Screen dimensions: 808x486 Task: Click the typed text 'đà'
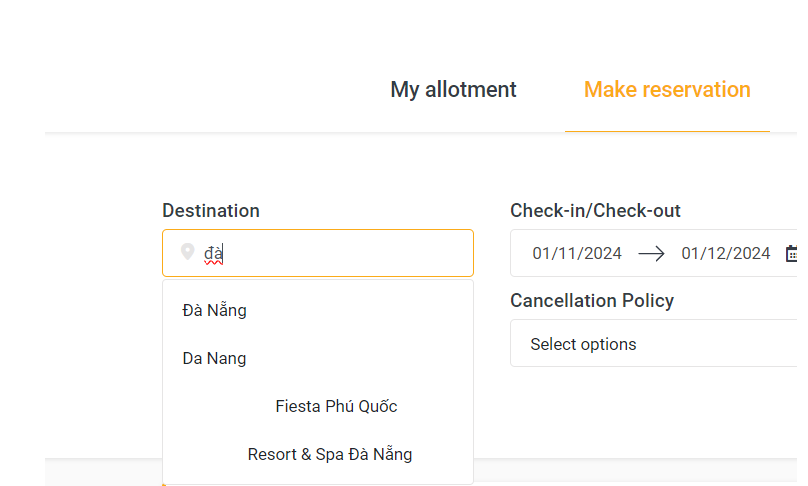[x=213, y=253]
